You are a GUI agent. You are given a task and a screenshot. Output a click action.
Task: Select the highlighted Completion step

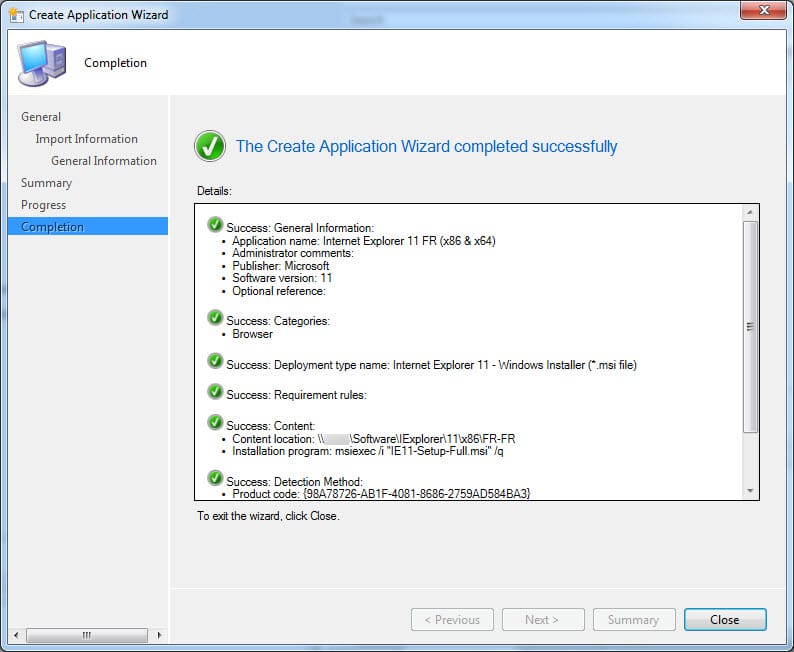tap(88, 226)
